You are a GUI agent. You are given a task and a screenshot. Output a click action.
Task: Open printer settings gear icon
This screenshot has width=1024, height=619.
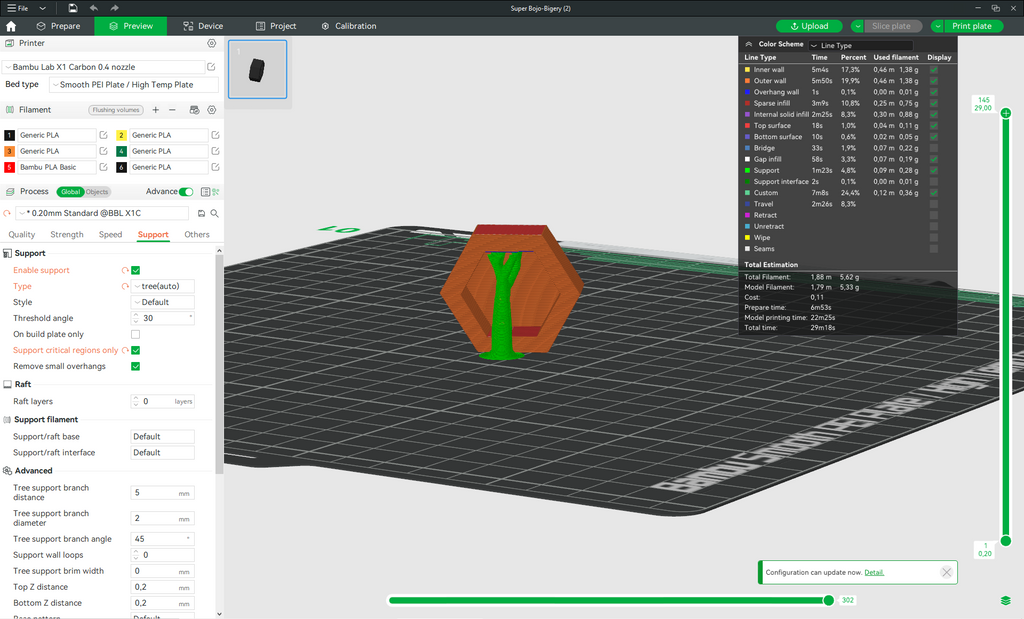point(212,43)
